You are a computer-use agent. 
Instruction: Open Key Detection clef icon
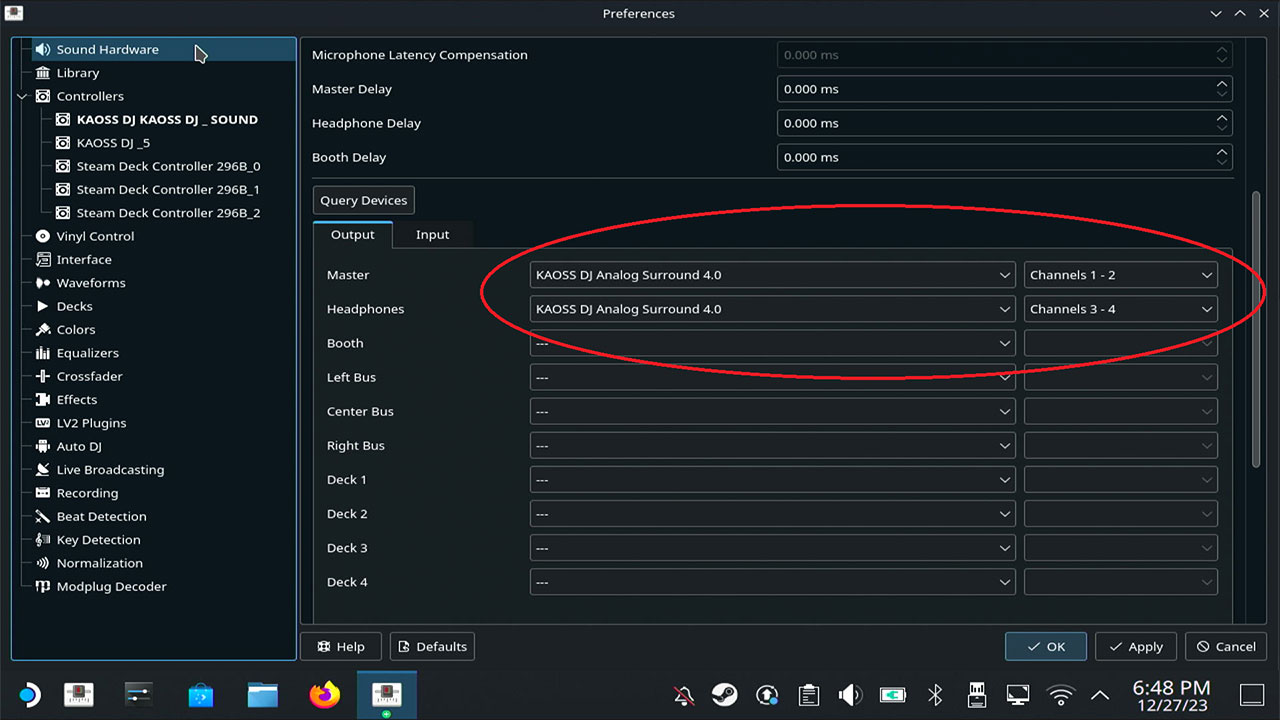(x=42, y=540)
